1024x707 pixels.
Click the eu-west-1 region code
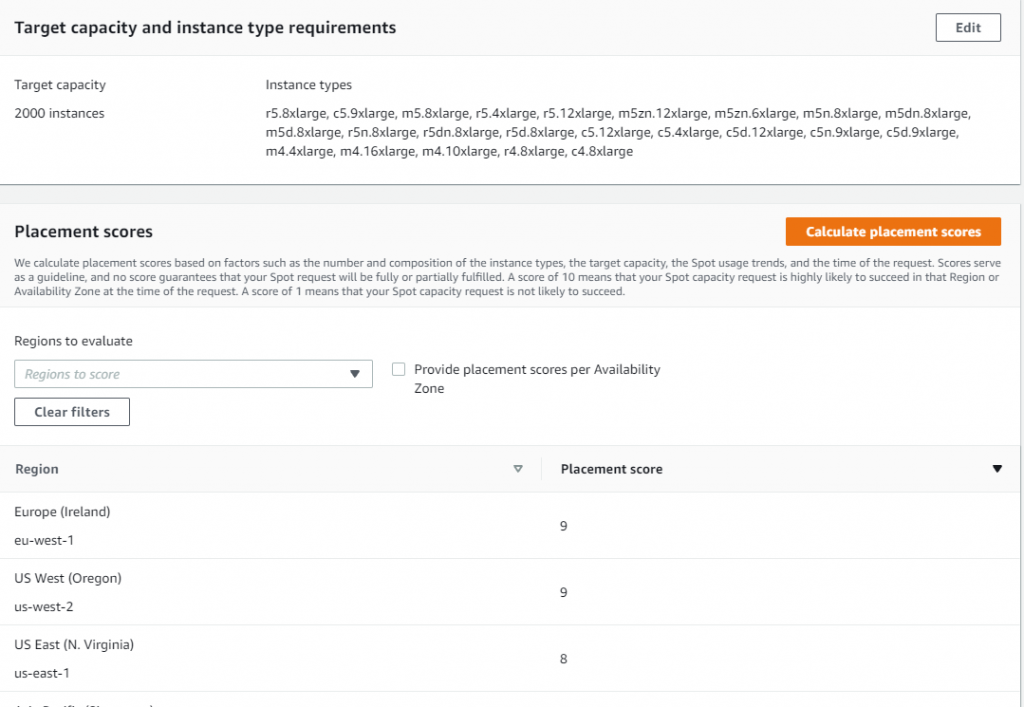coord(42,539)
